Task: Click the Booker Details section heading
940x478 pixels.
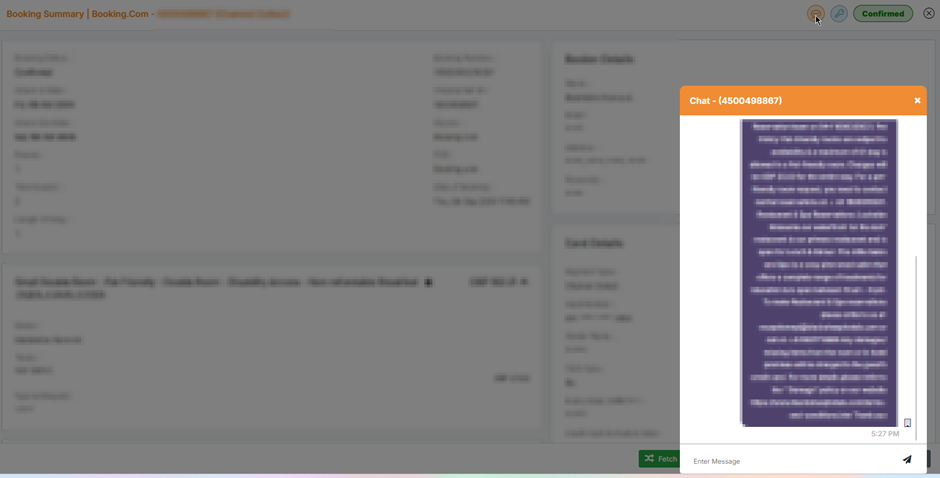Action: (x=599, y=59)
